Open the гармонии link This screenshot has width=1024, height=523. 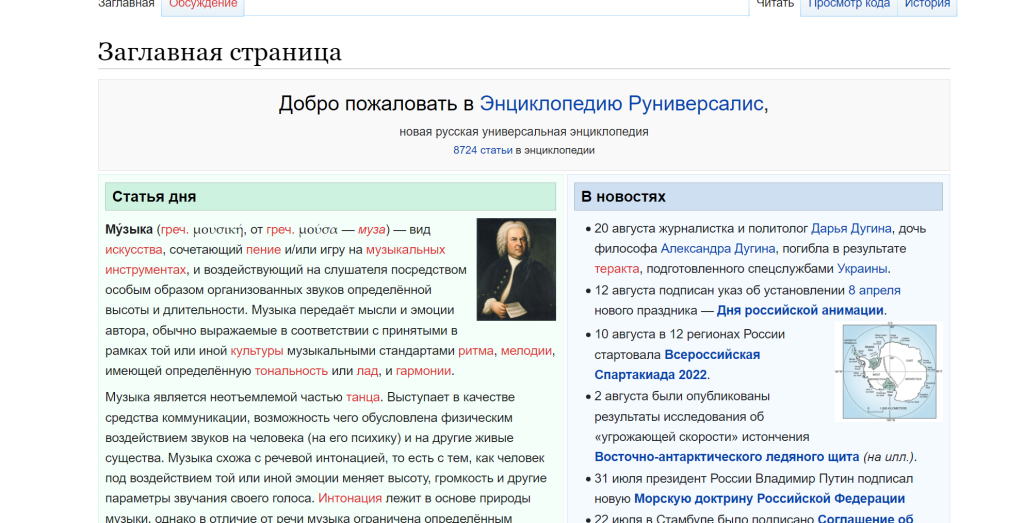pos(423,371)
